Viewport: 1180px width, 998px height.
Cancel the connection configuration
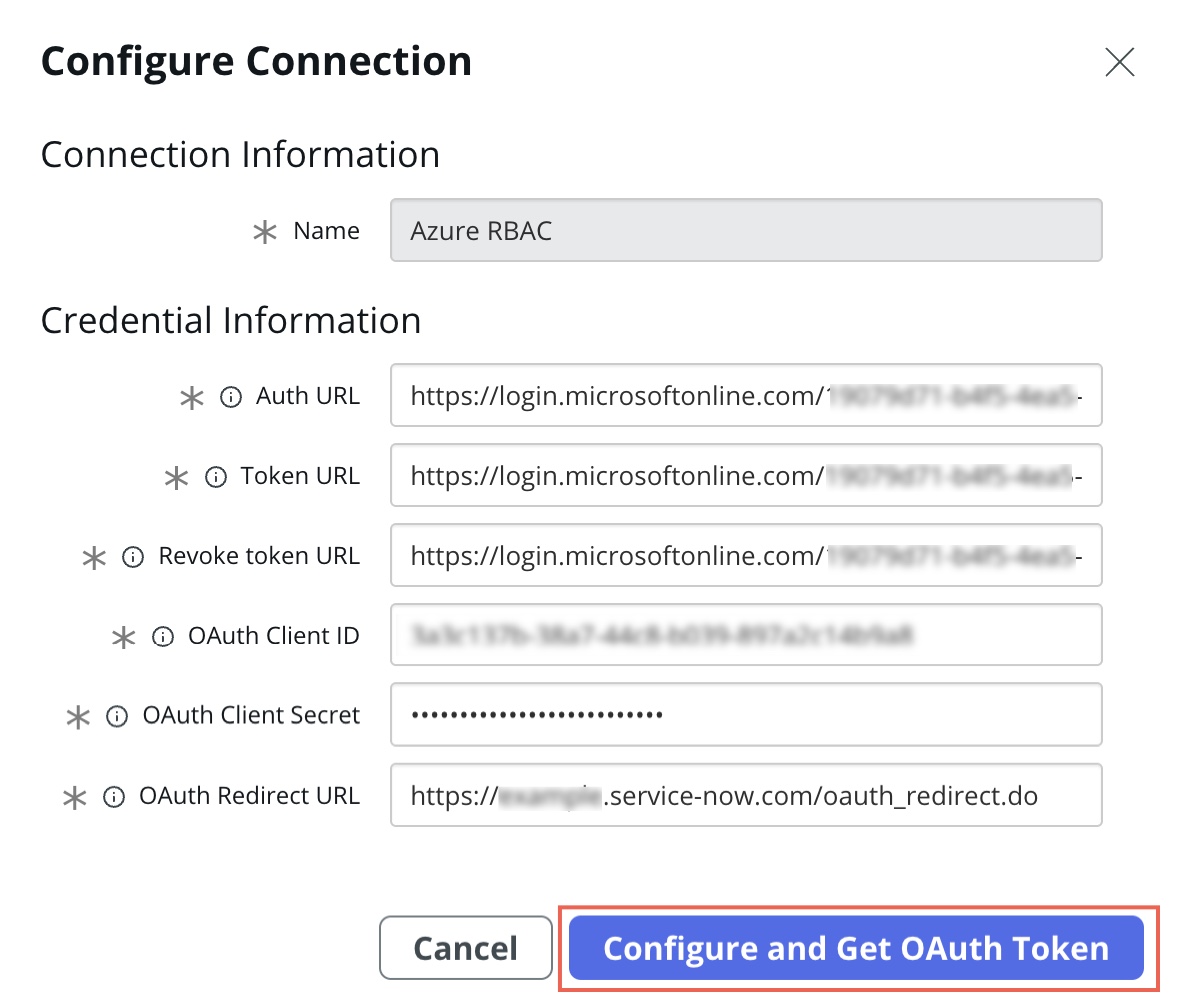[466, 948]
